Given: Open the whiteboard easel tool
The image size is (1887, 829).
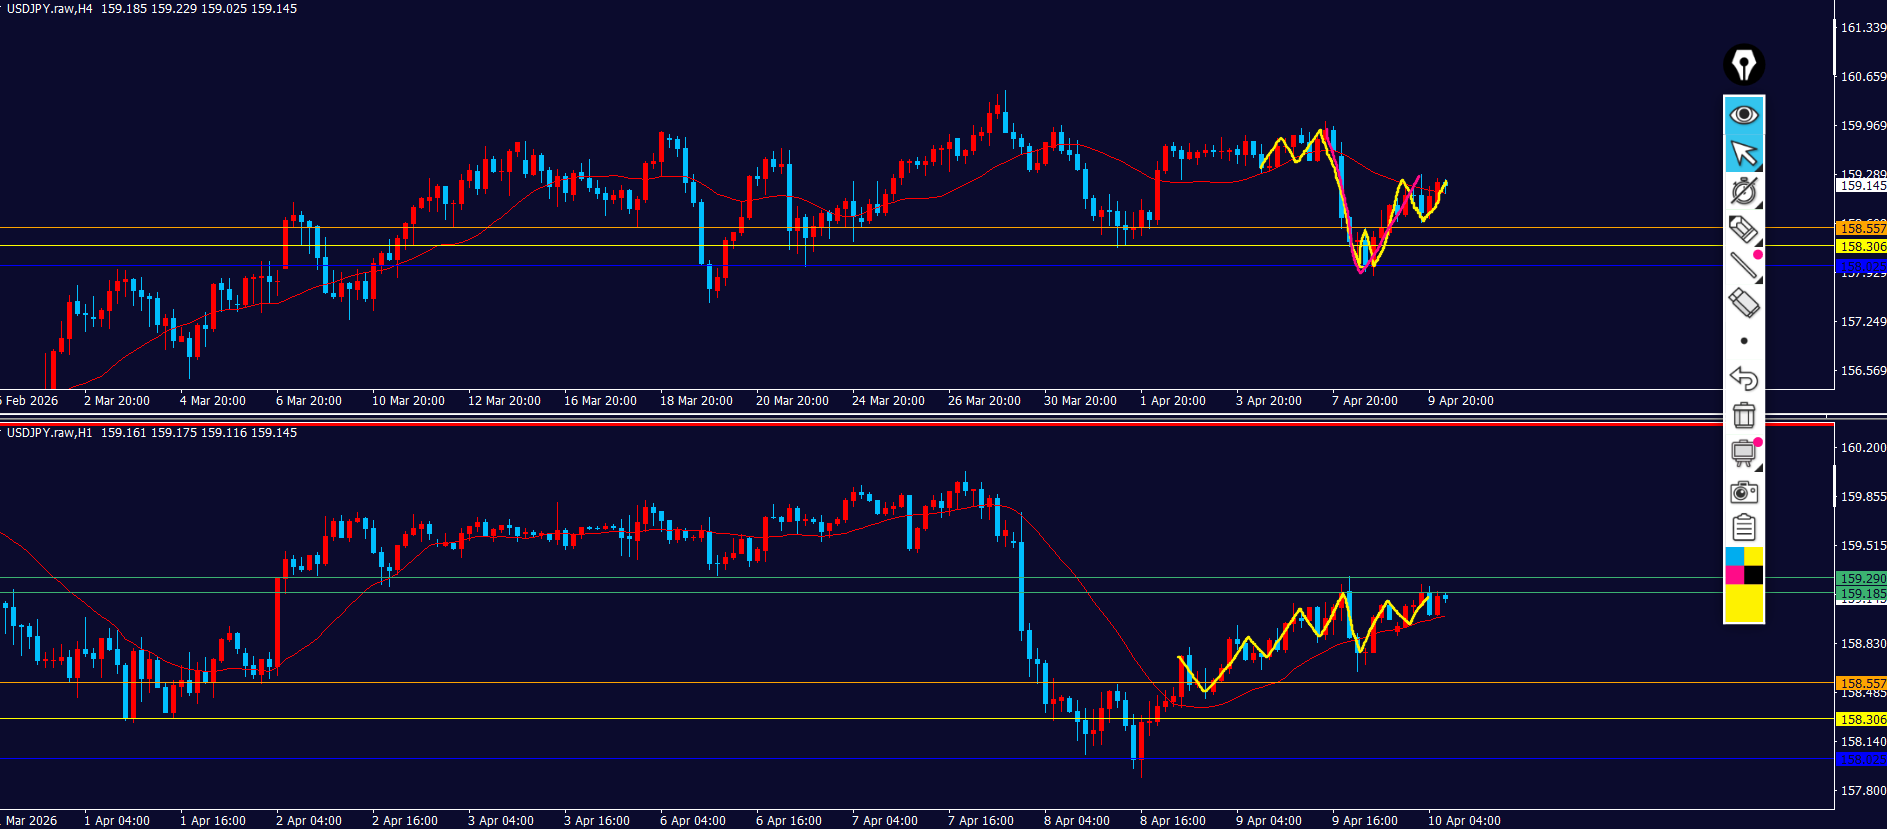Looking at the screenshot, I should click(1743, 453).
